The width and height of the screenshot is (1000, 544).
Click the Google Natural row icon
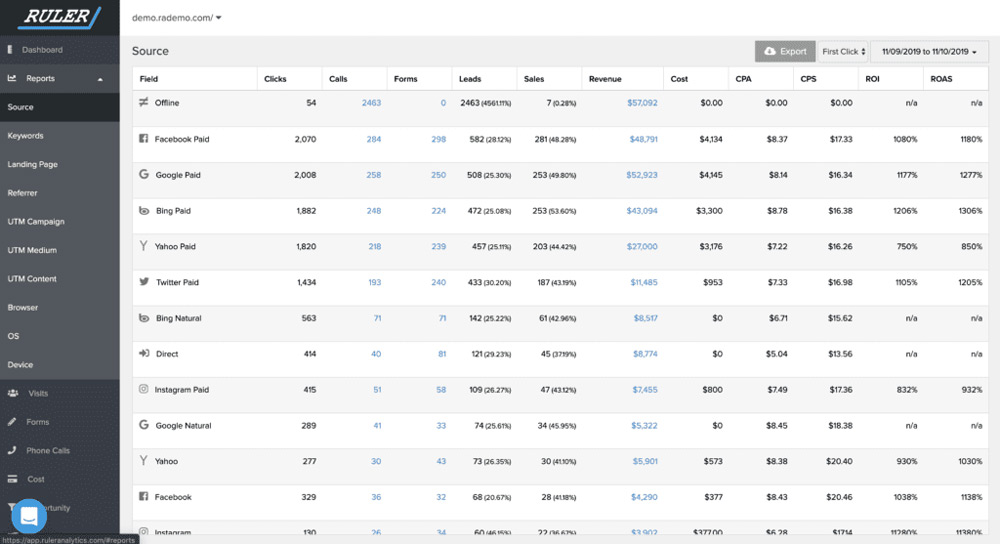pos(143,425)
